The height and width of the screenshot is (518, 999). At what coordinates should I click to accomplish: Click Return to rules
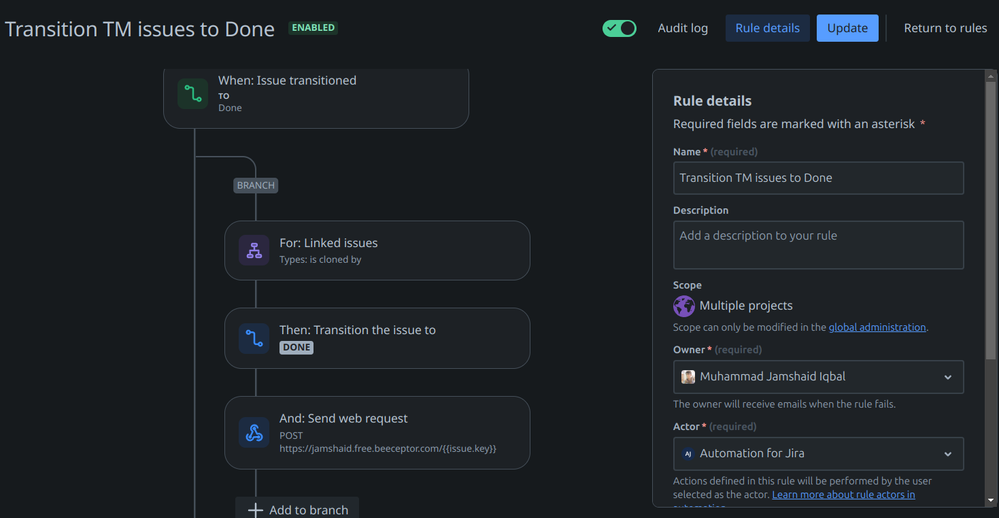point(945,28)
